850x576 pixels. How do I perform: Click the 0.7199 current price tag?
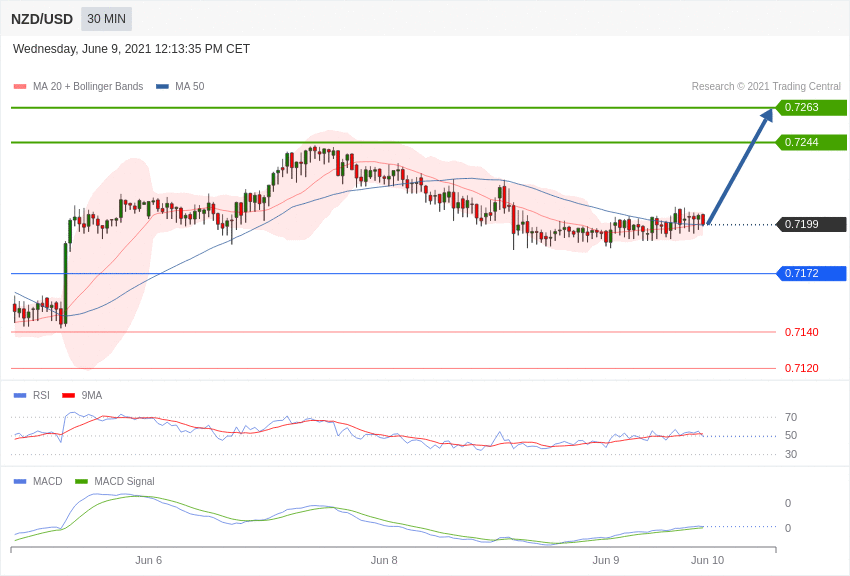pos(812,224)
